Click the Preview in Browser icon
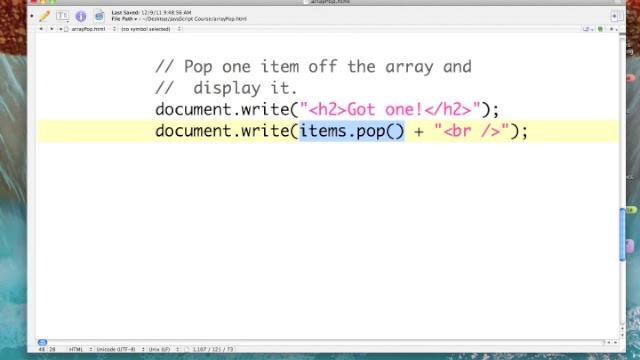 (x=99, y=16)
